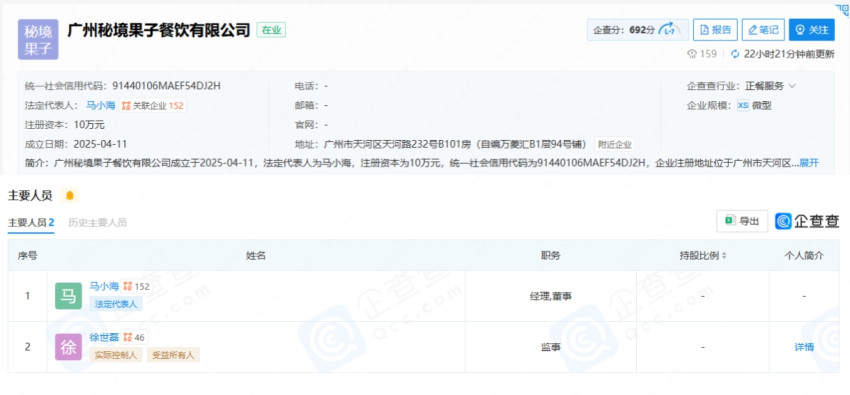The height and width of the screenshot is (395, 850).
Task: Click the 个人简介 column header
Action: [x=804, y=256]
